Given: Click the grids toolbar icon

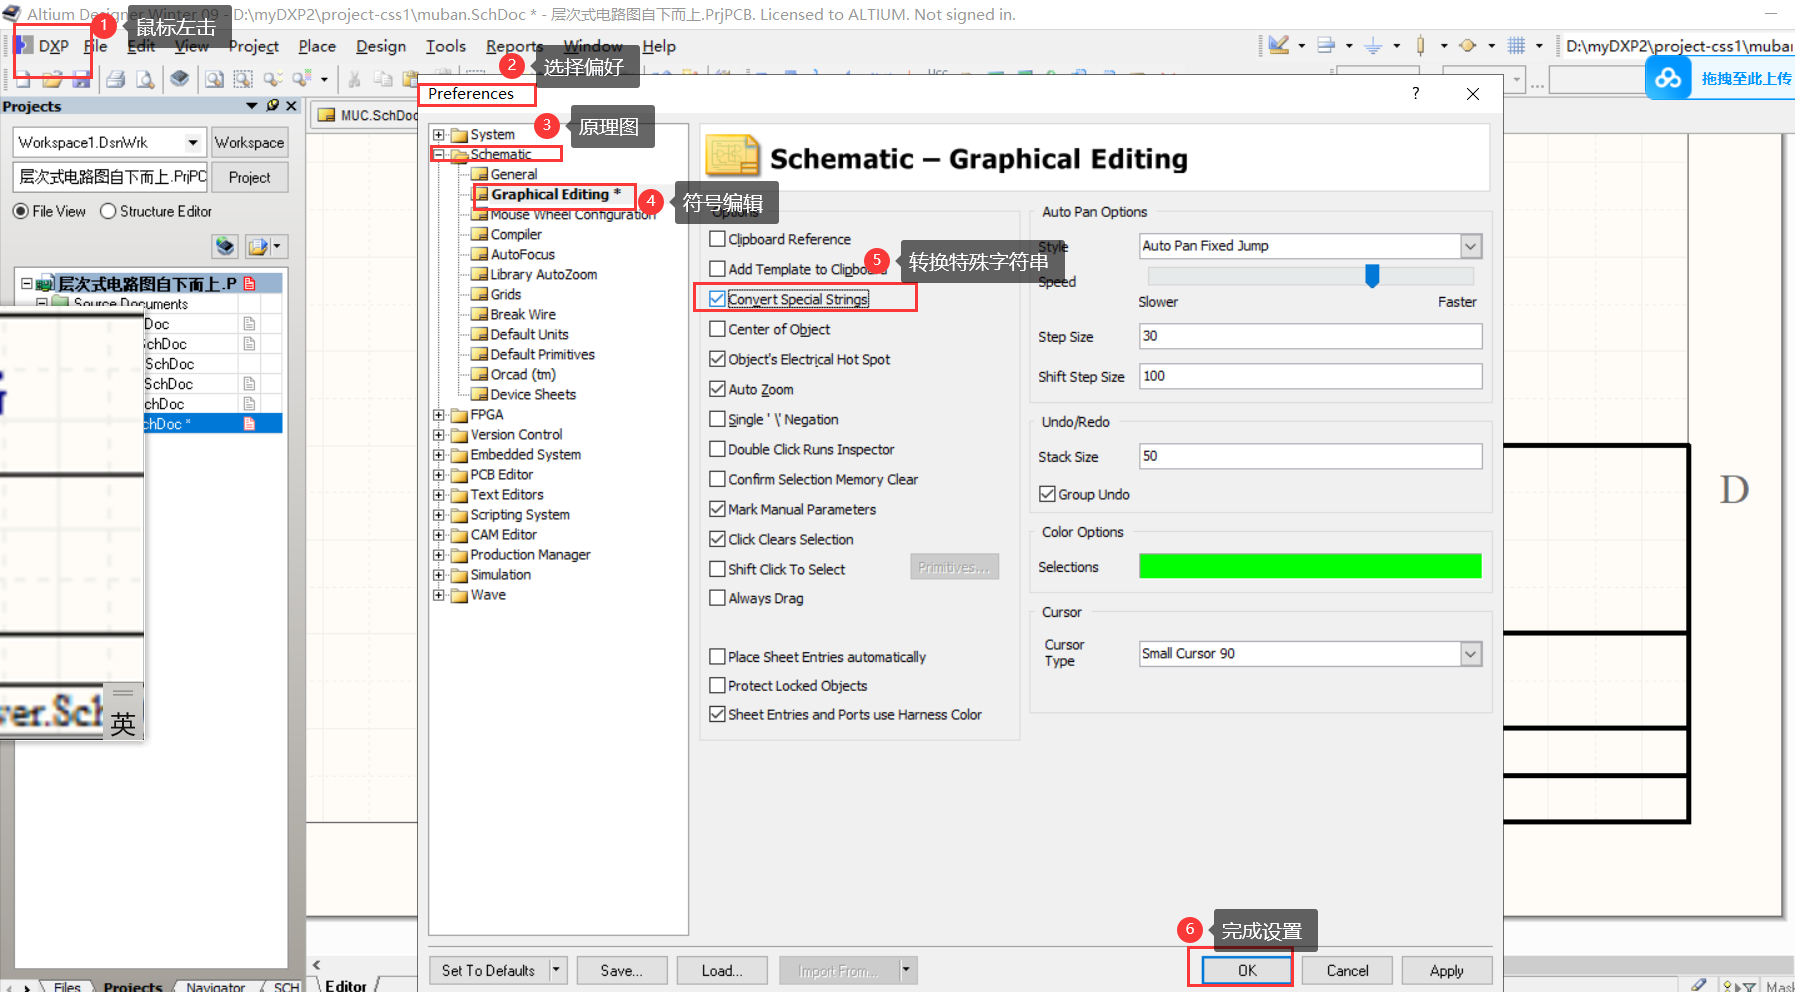Looking at the screenshot, I should pos(1516,45).
